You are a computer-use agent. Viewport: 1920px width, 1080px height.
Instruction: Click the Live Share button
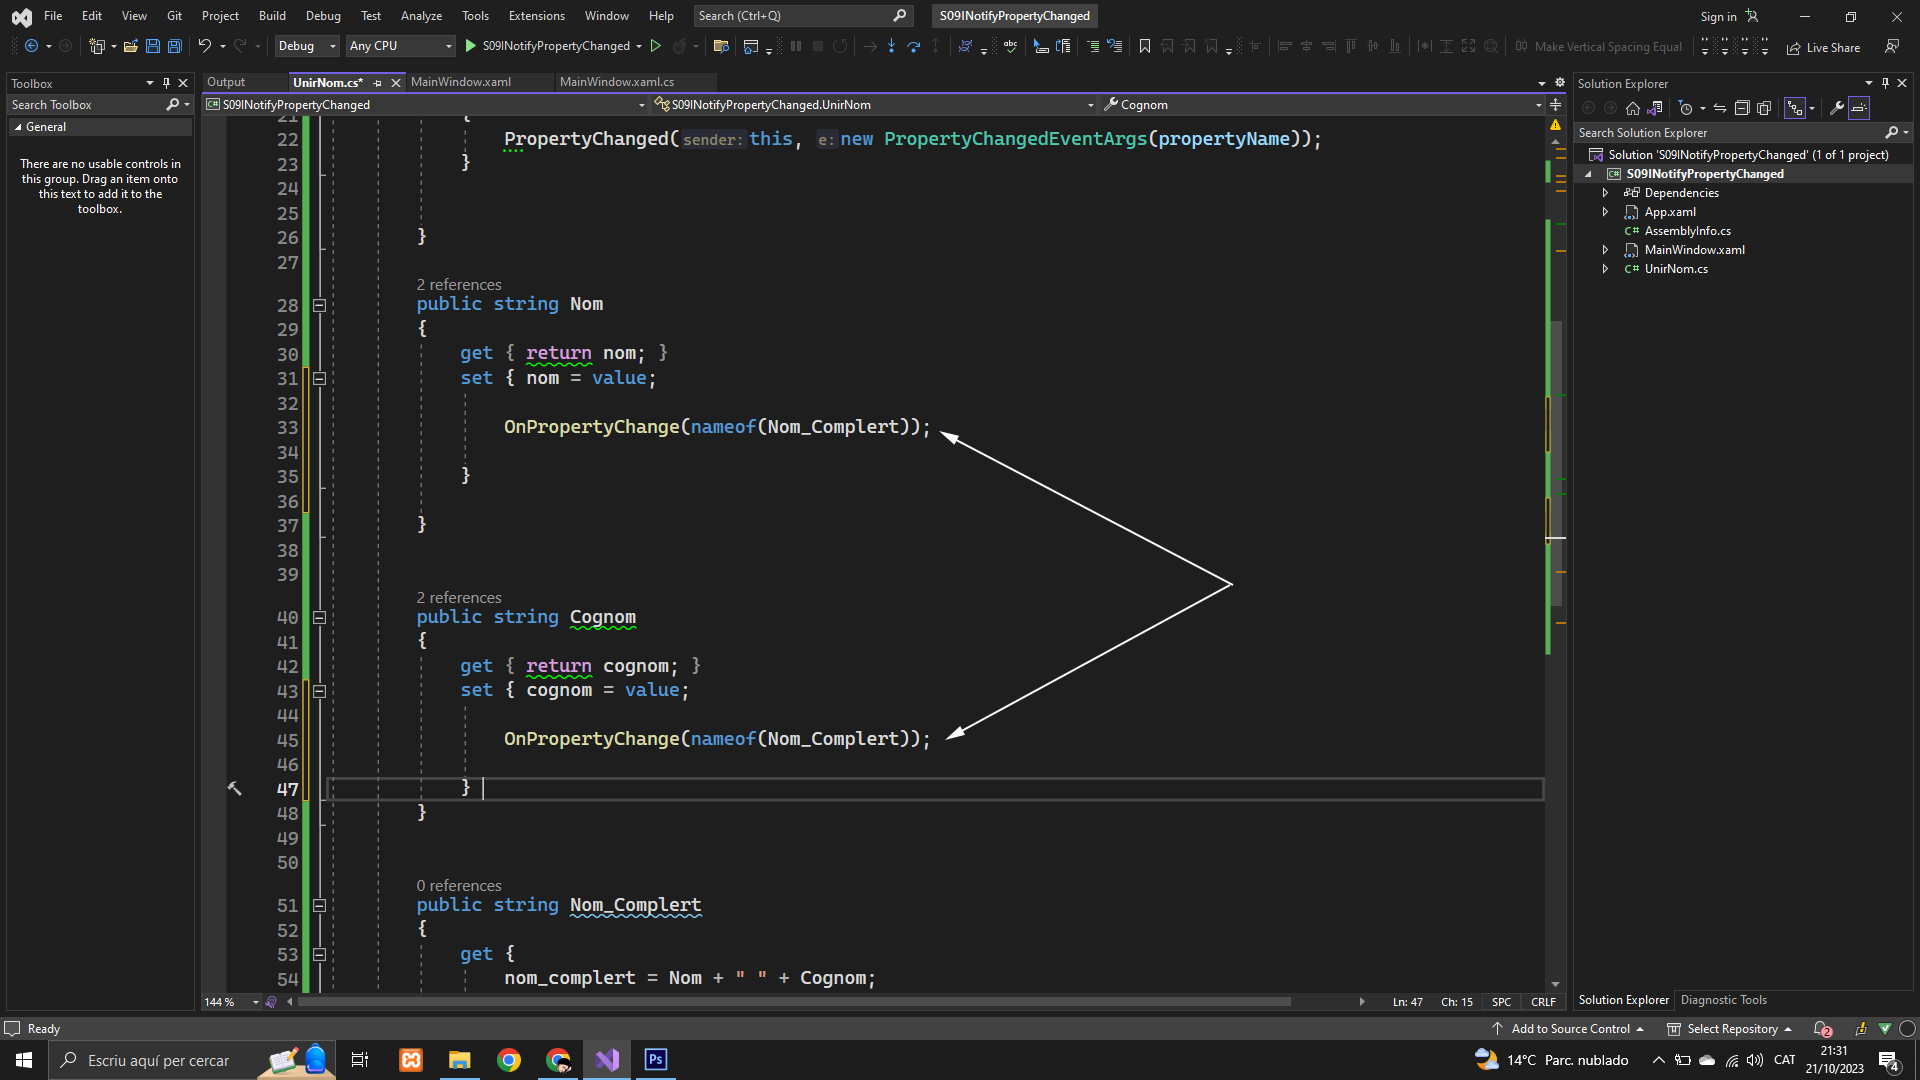[1824, 47]
